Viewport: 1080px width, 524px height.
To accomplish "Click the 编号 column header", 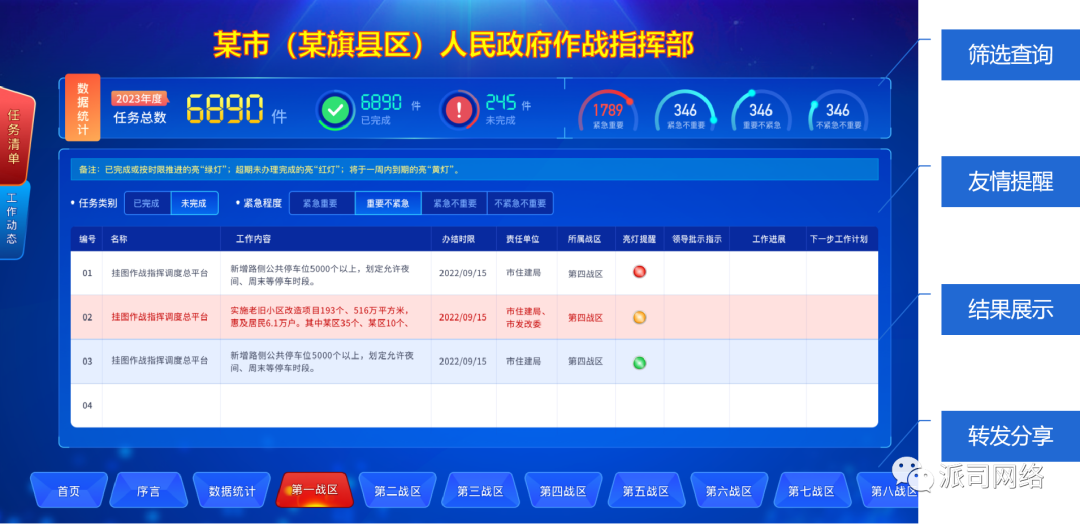I will tap(87, 239).
